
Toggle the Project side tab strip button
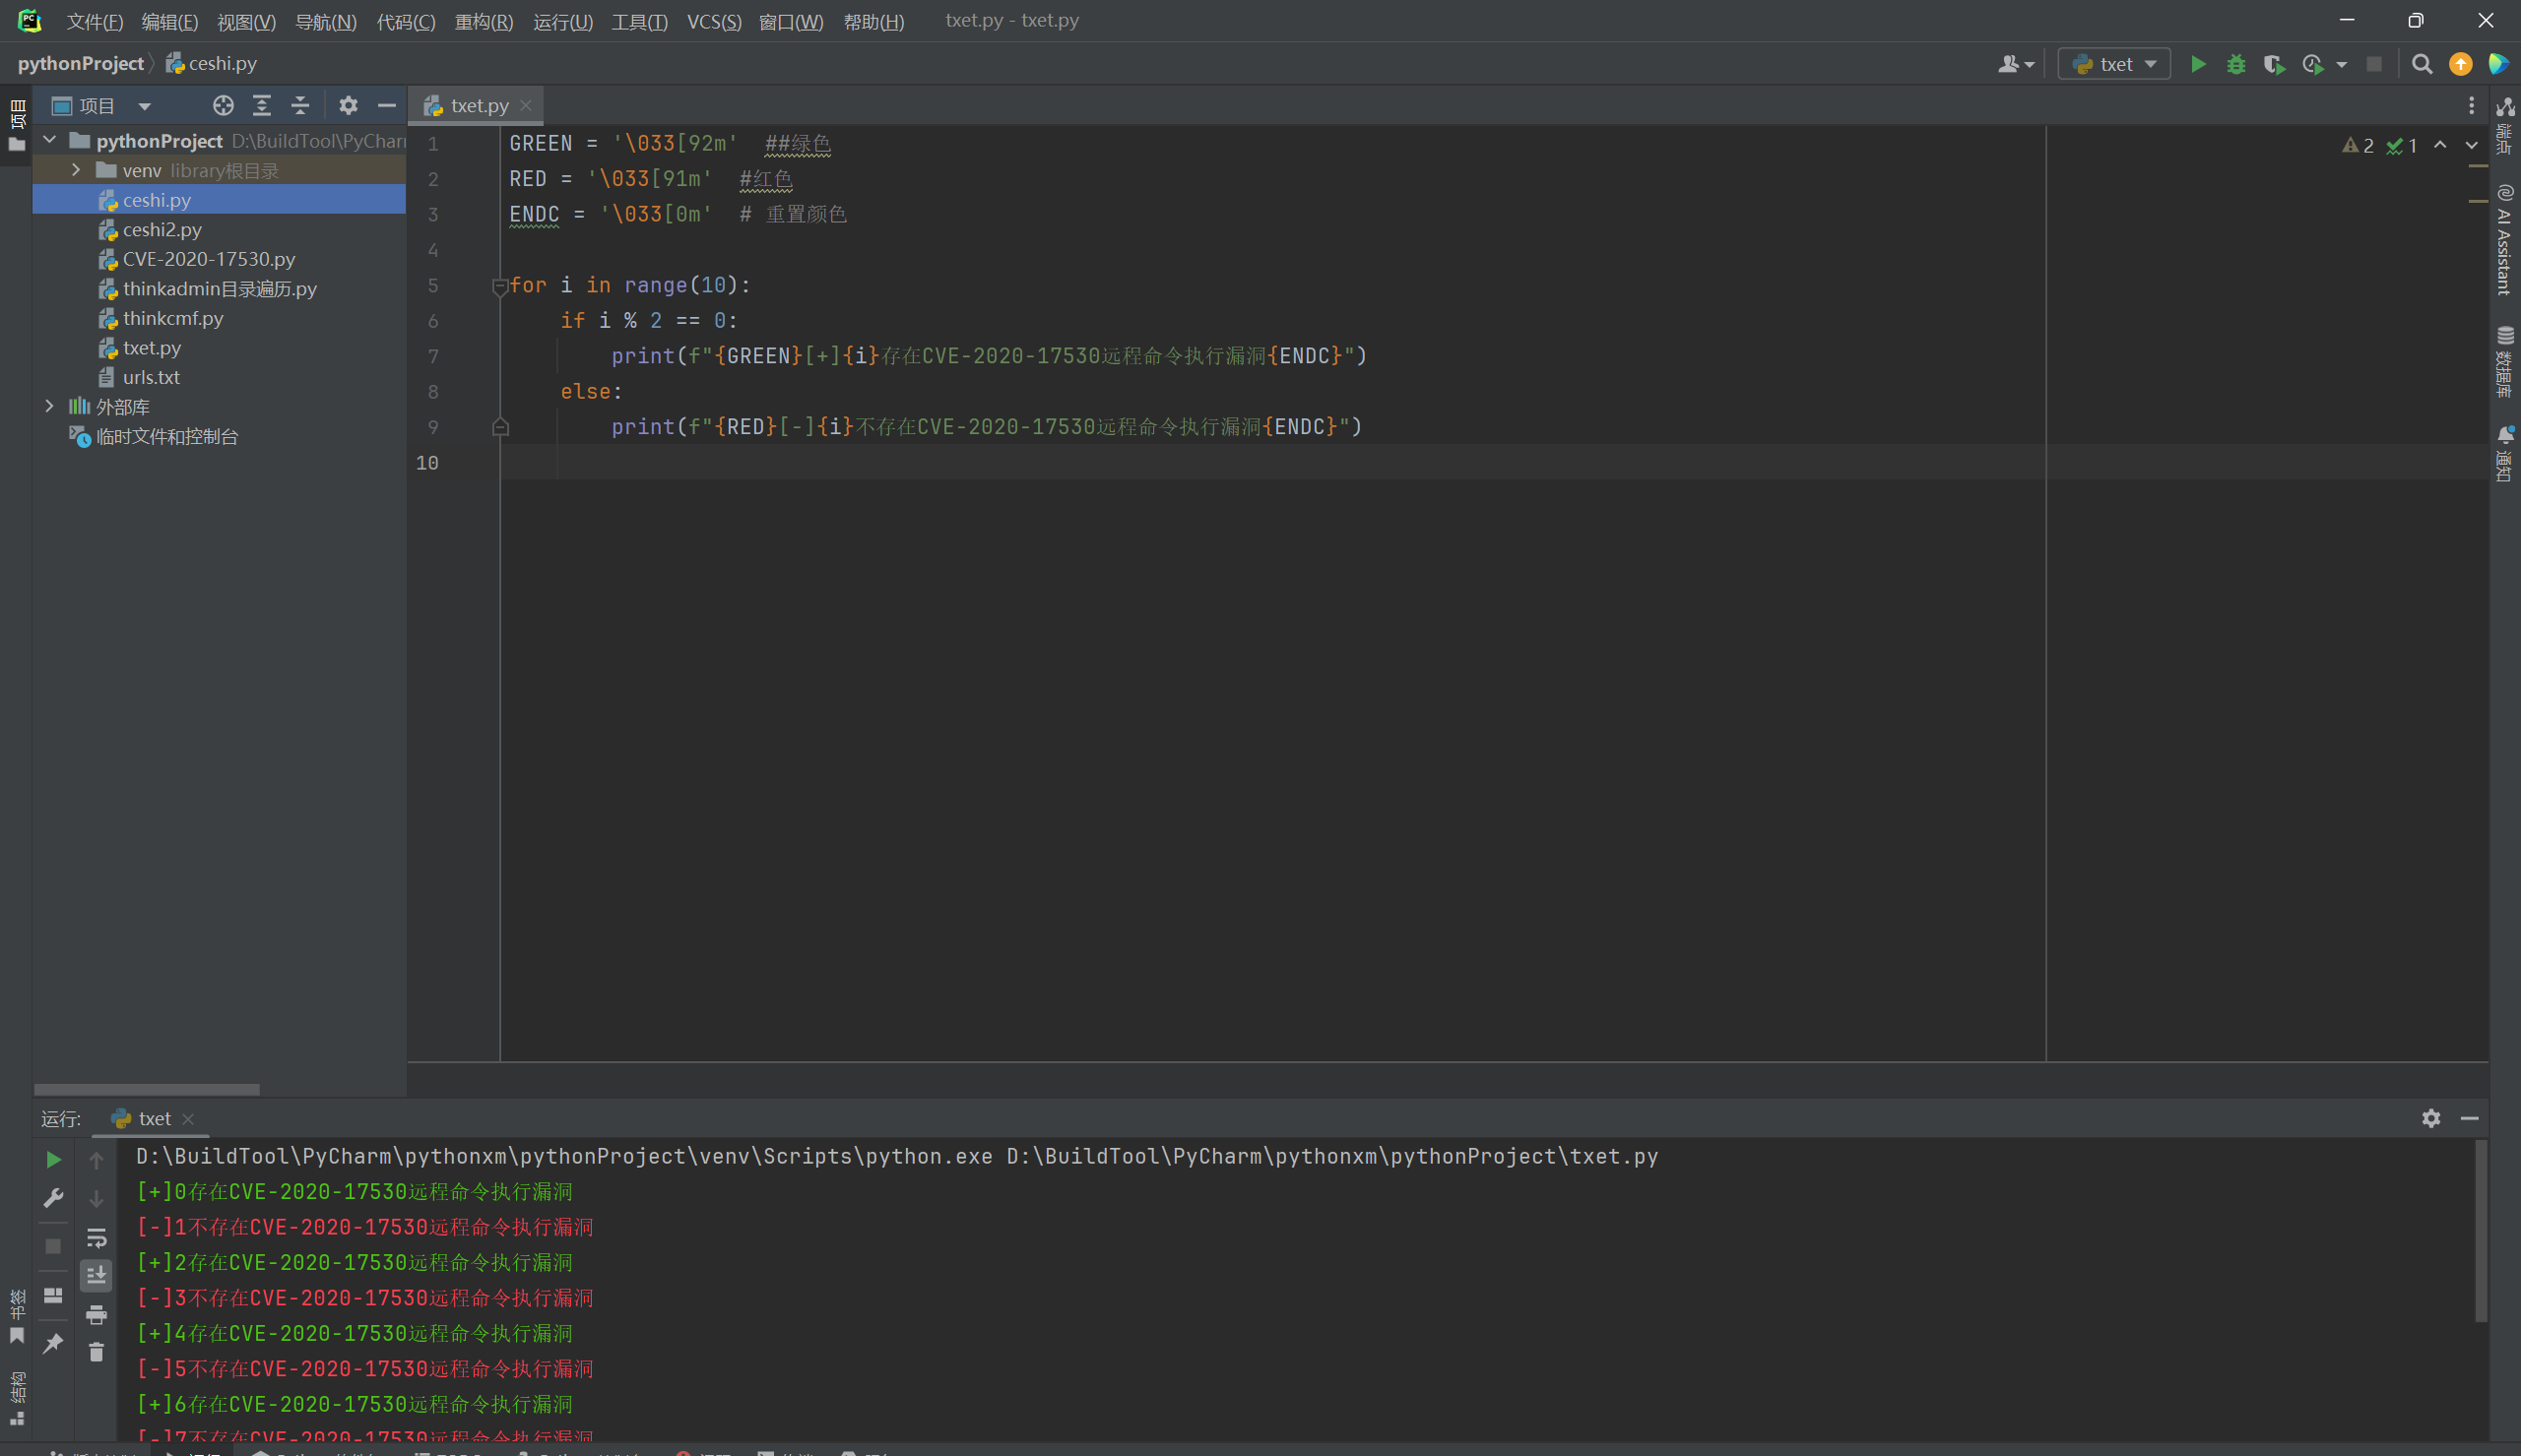coord(17,126)
